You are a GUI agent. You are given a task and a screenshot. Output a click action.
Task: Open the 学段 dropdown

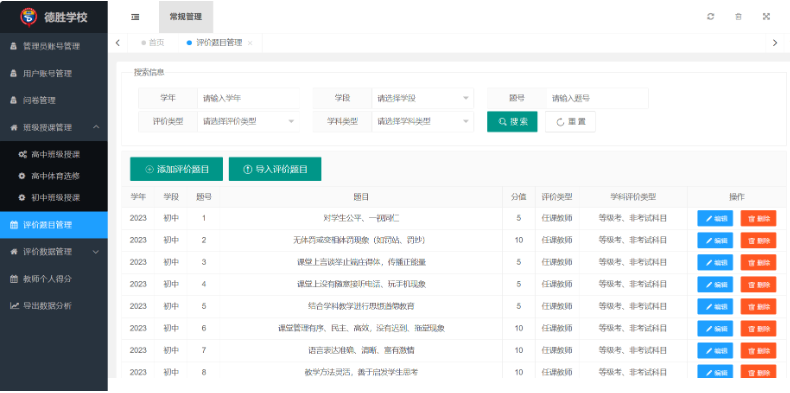[x=423, y=98]
